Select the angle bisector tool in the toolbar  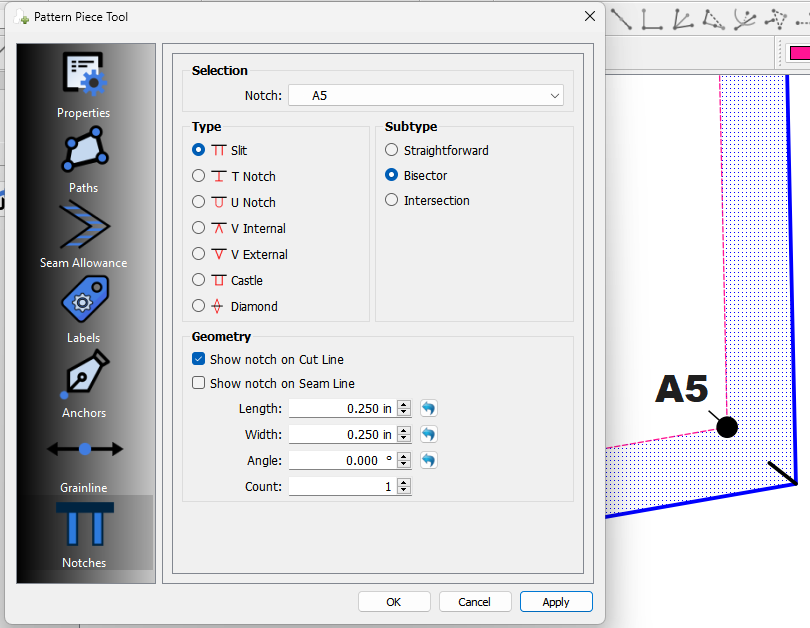point(682,19)
